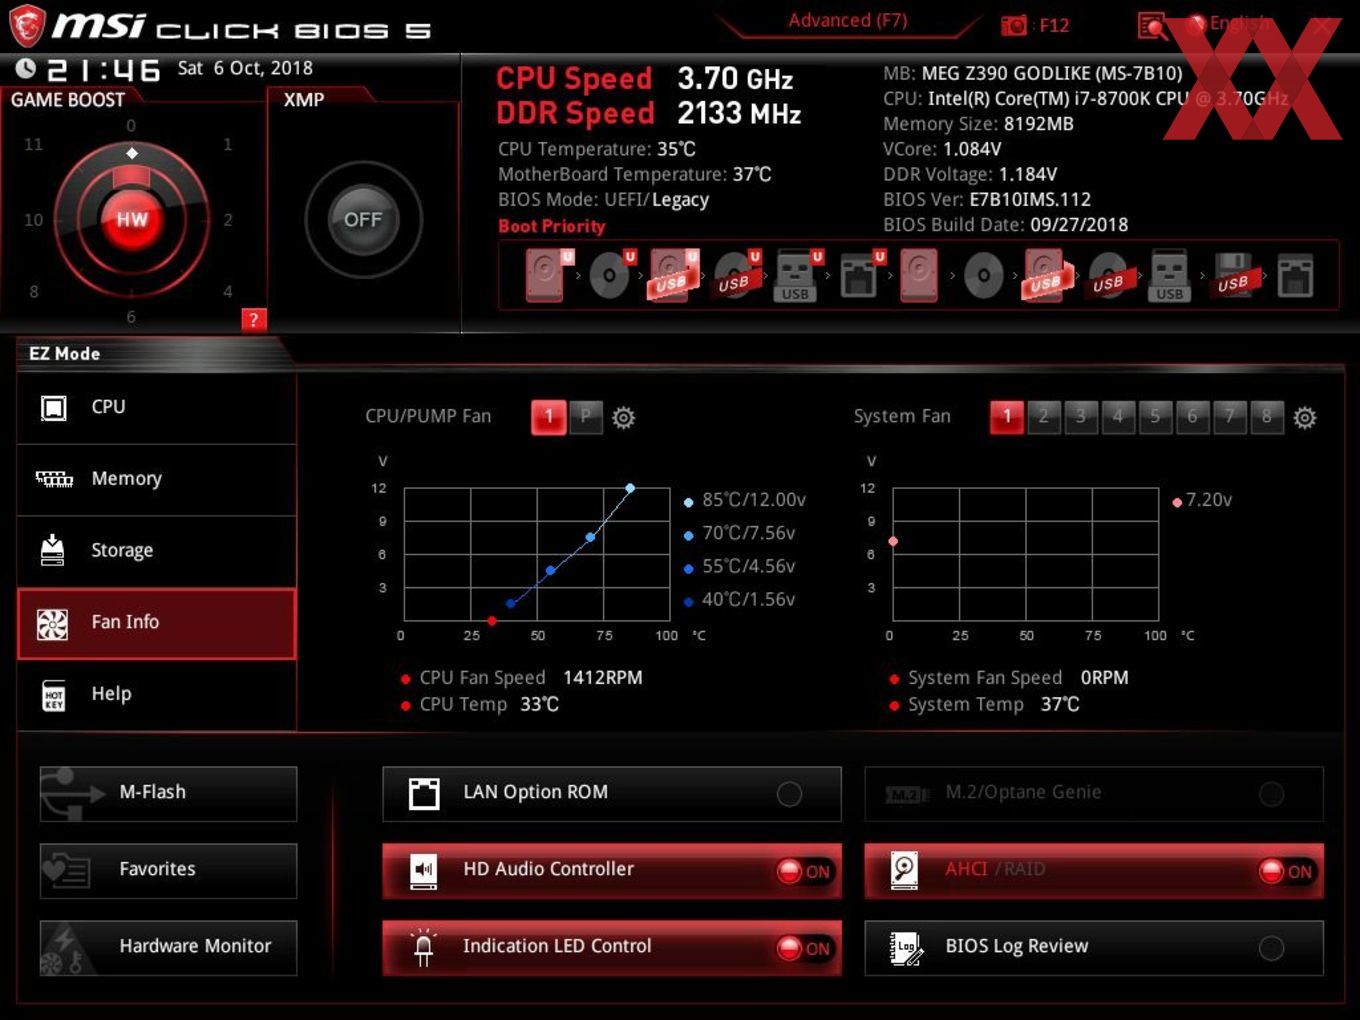Take a screenshot with F12 camera icon
The height and width of the screenshot is (1020, 1360).
(1014, 26)
